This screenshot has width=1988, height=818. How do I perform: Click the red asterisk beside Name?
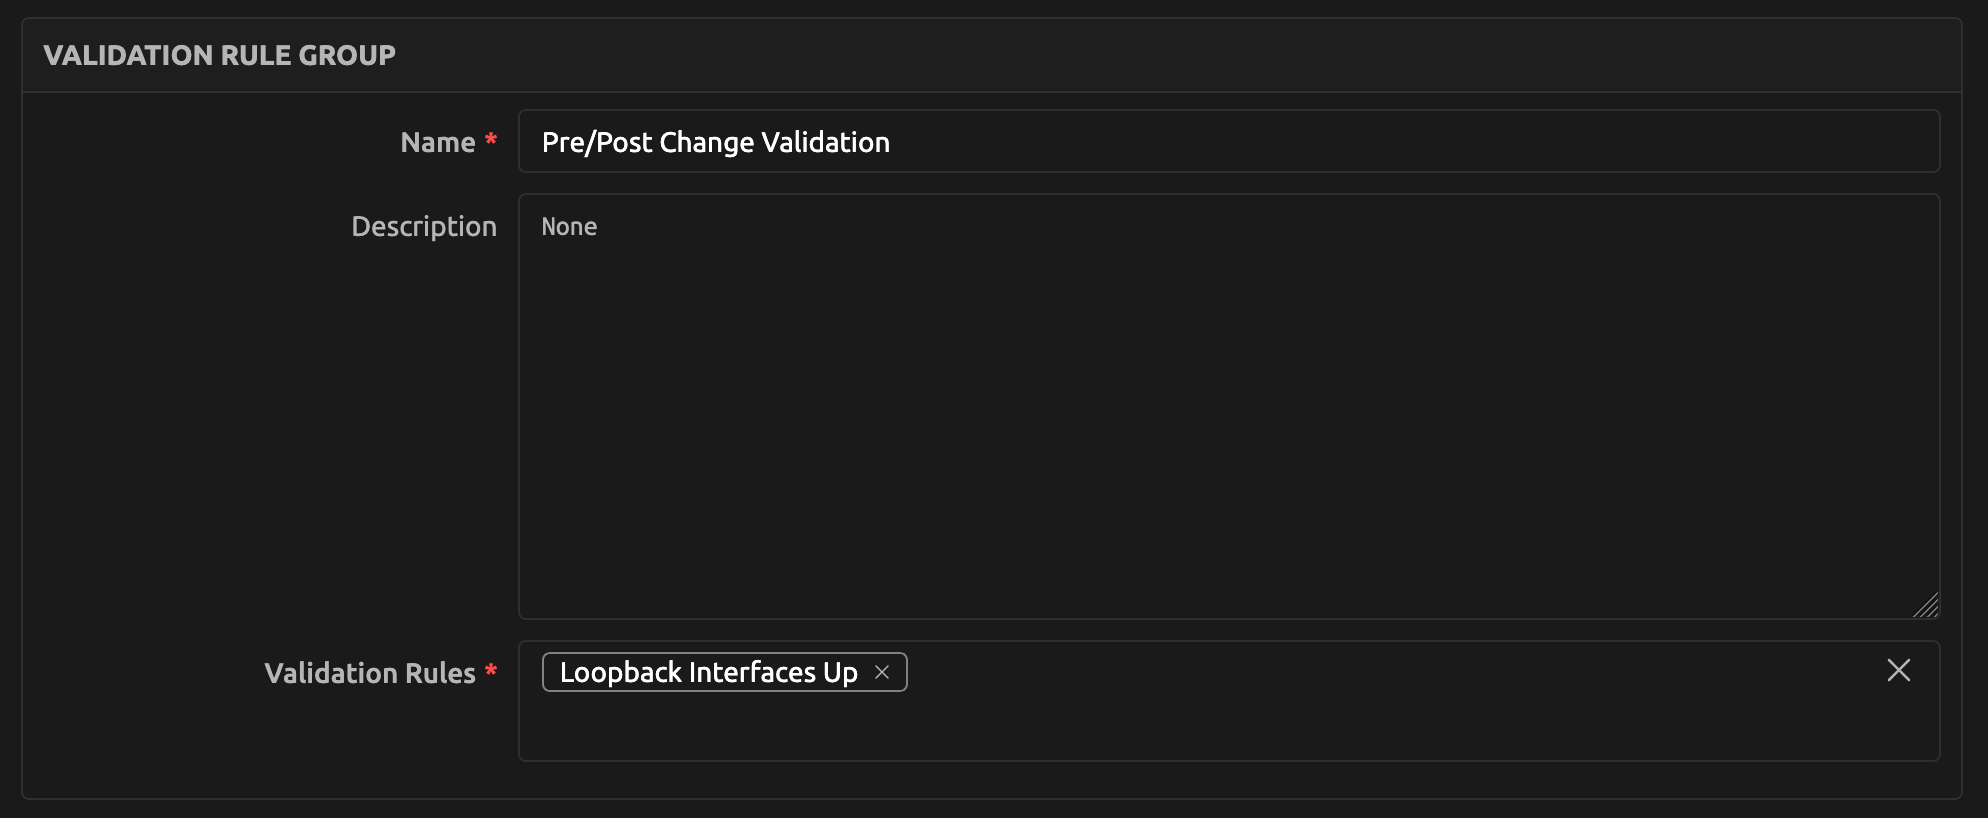(491, 140)
